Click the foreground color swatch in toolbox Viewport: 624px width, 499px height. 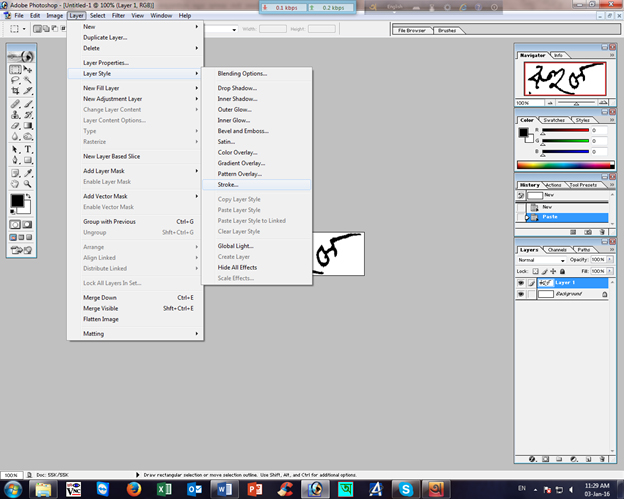pos(17,201)
